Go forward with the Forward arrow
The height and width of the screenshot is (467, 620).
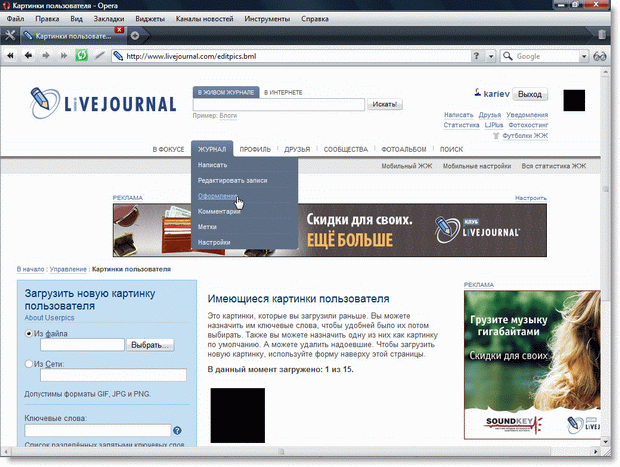tap(46, 56)
